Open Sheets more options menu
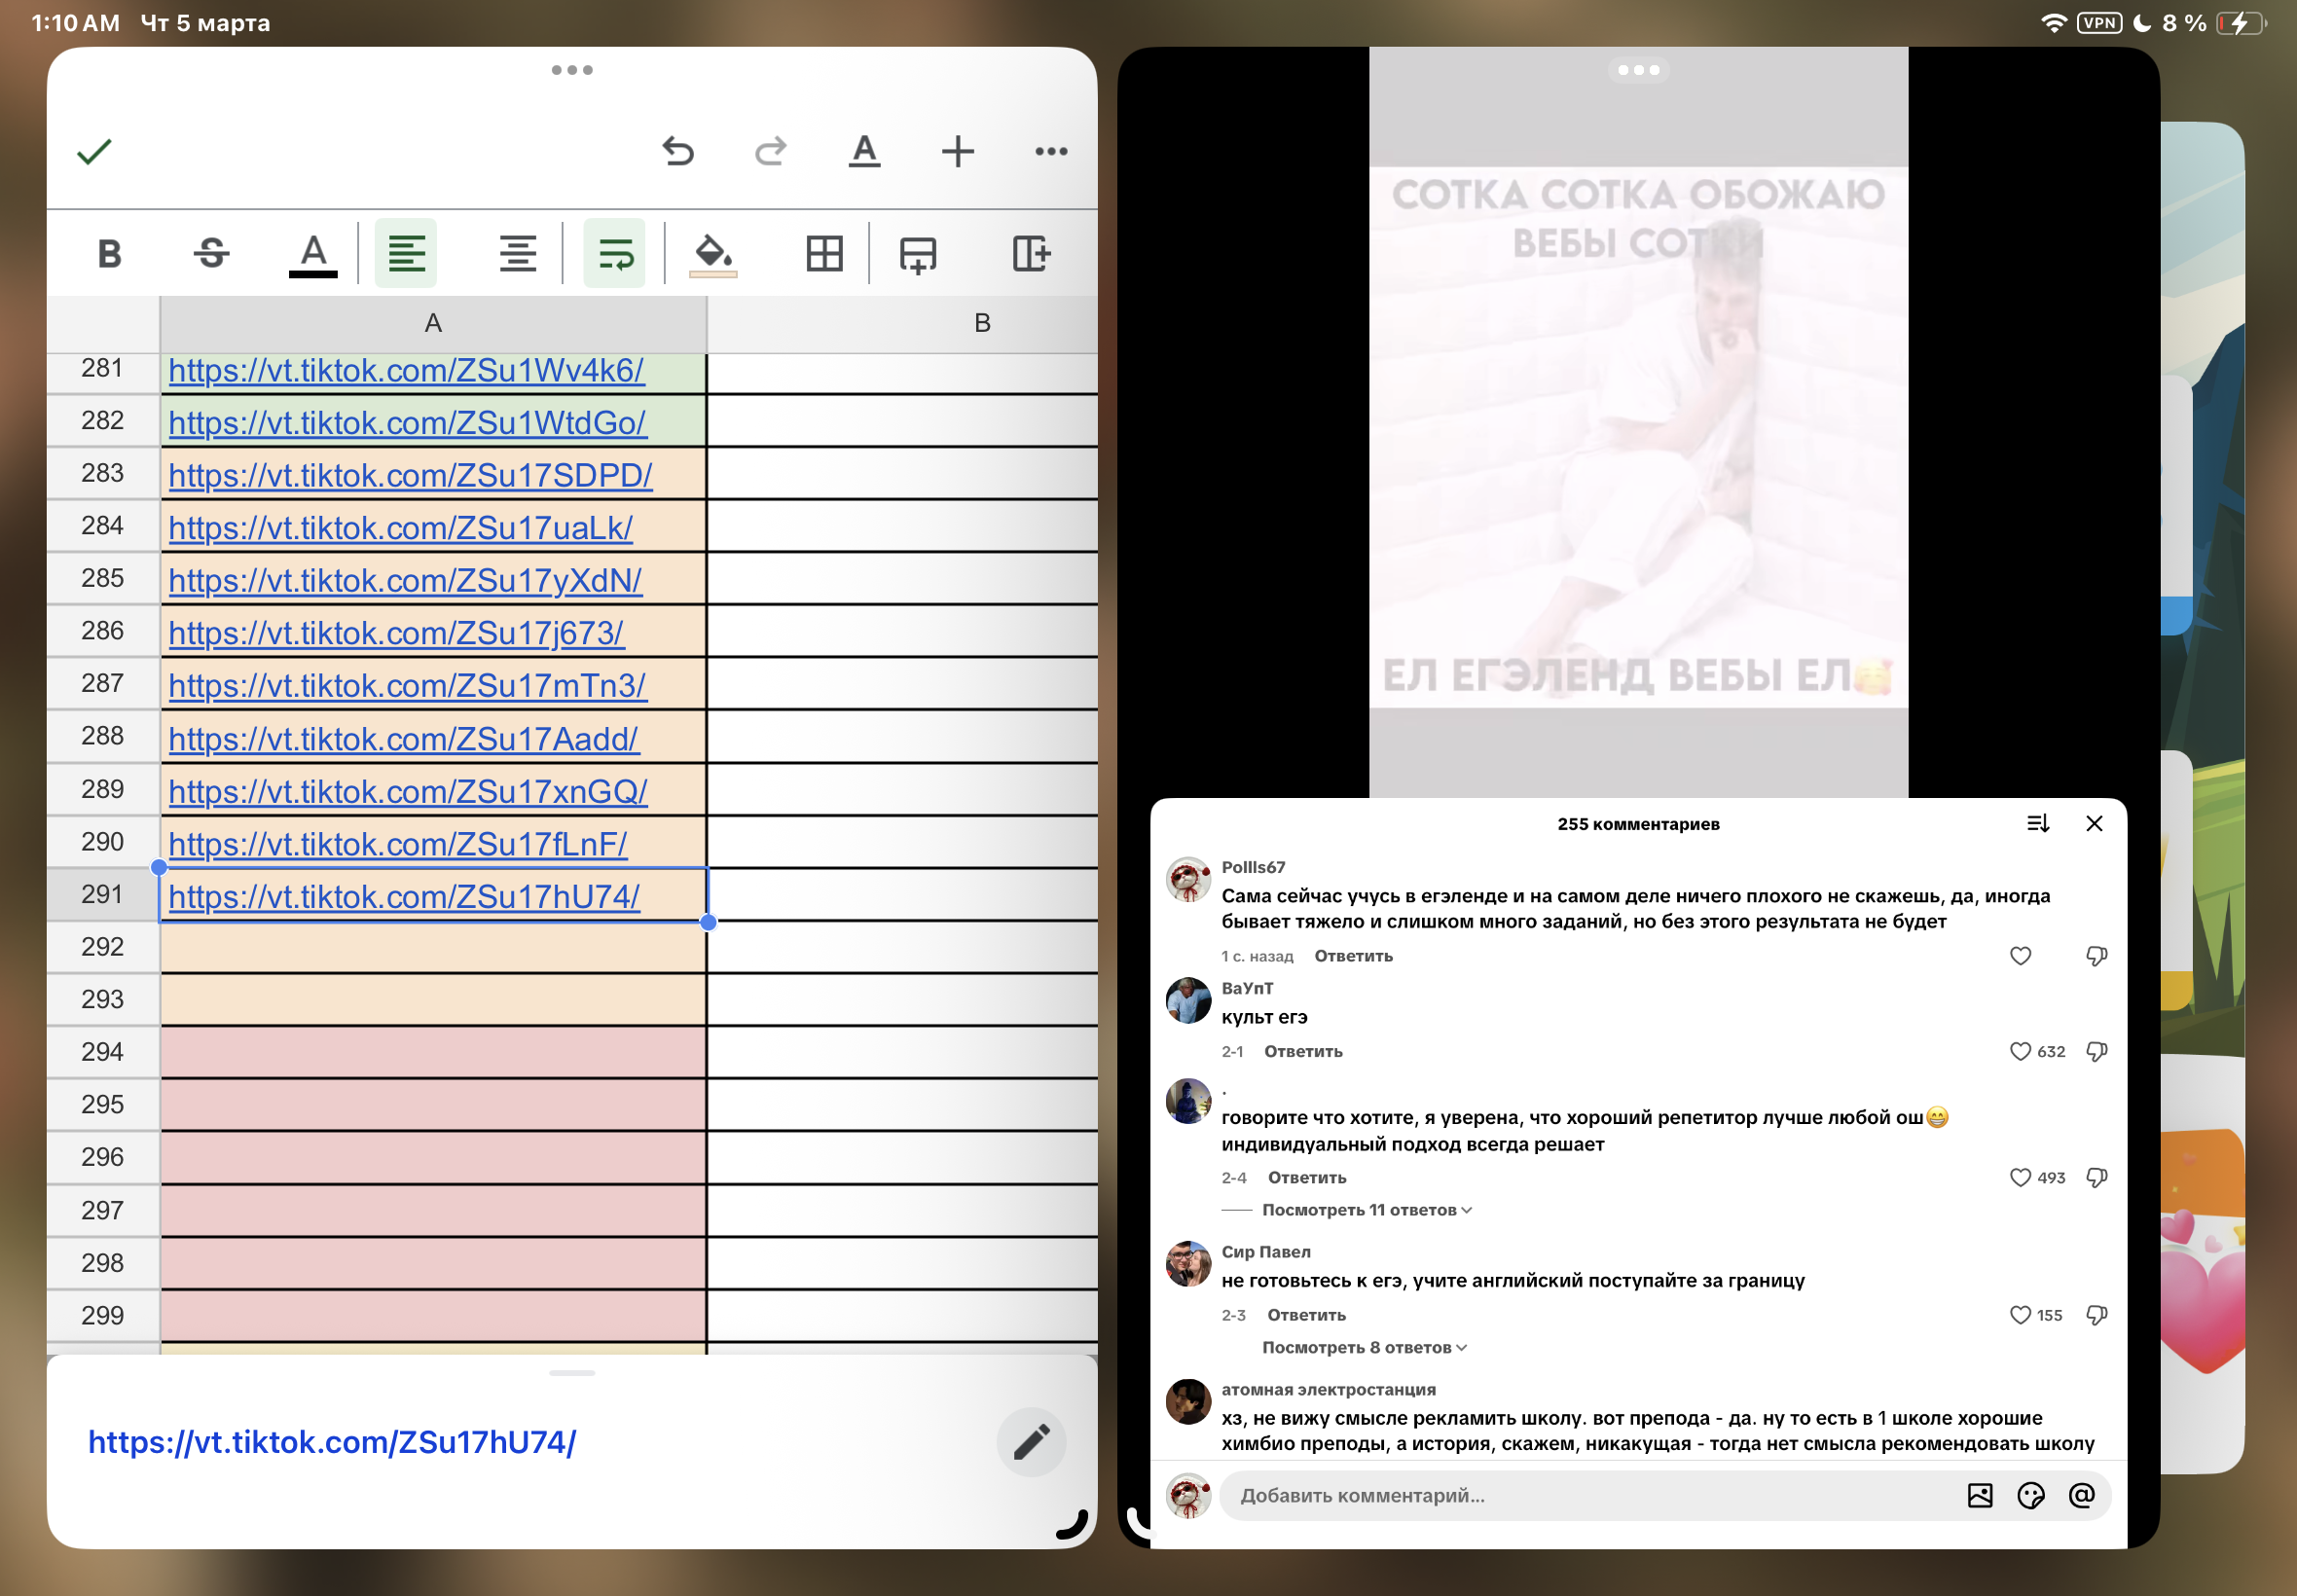Image resolution: width=2297 pixels, height=1596 pixels. 1051,152
